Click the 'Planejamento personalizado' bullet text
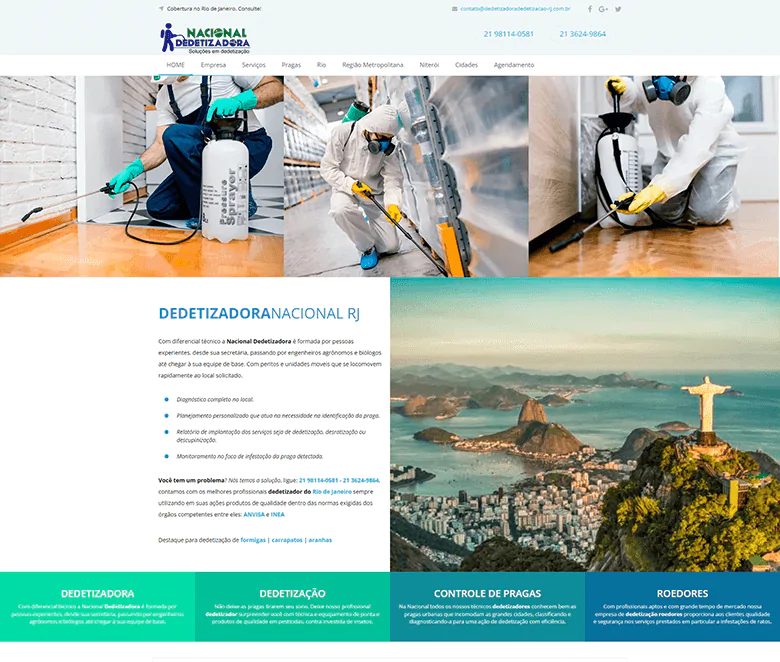780x662 pixels. tap(278, 415)
